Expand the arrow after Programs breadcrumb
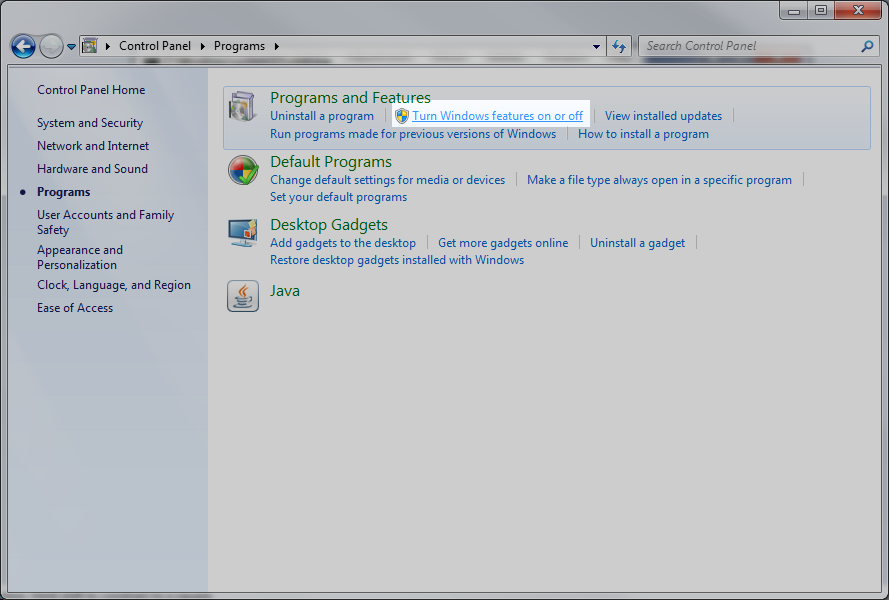The image size is (889, 600). click(277, 47)
